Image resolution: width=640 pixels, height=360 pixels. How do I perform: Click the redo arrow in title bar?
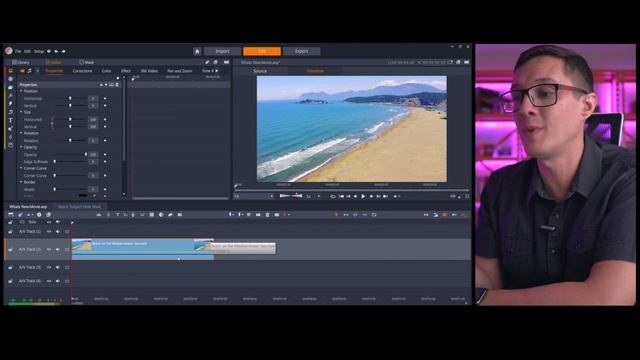pyautogui.click(x=63, y=51)
